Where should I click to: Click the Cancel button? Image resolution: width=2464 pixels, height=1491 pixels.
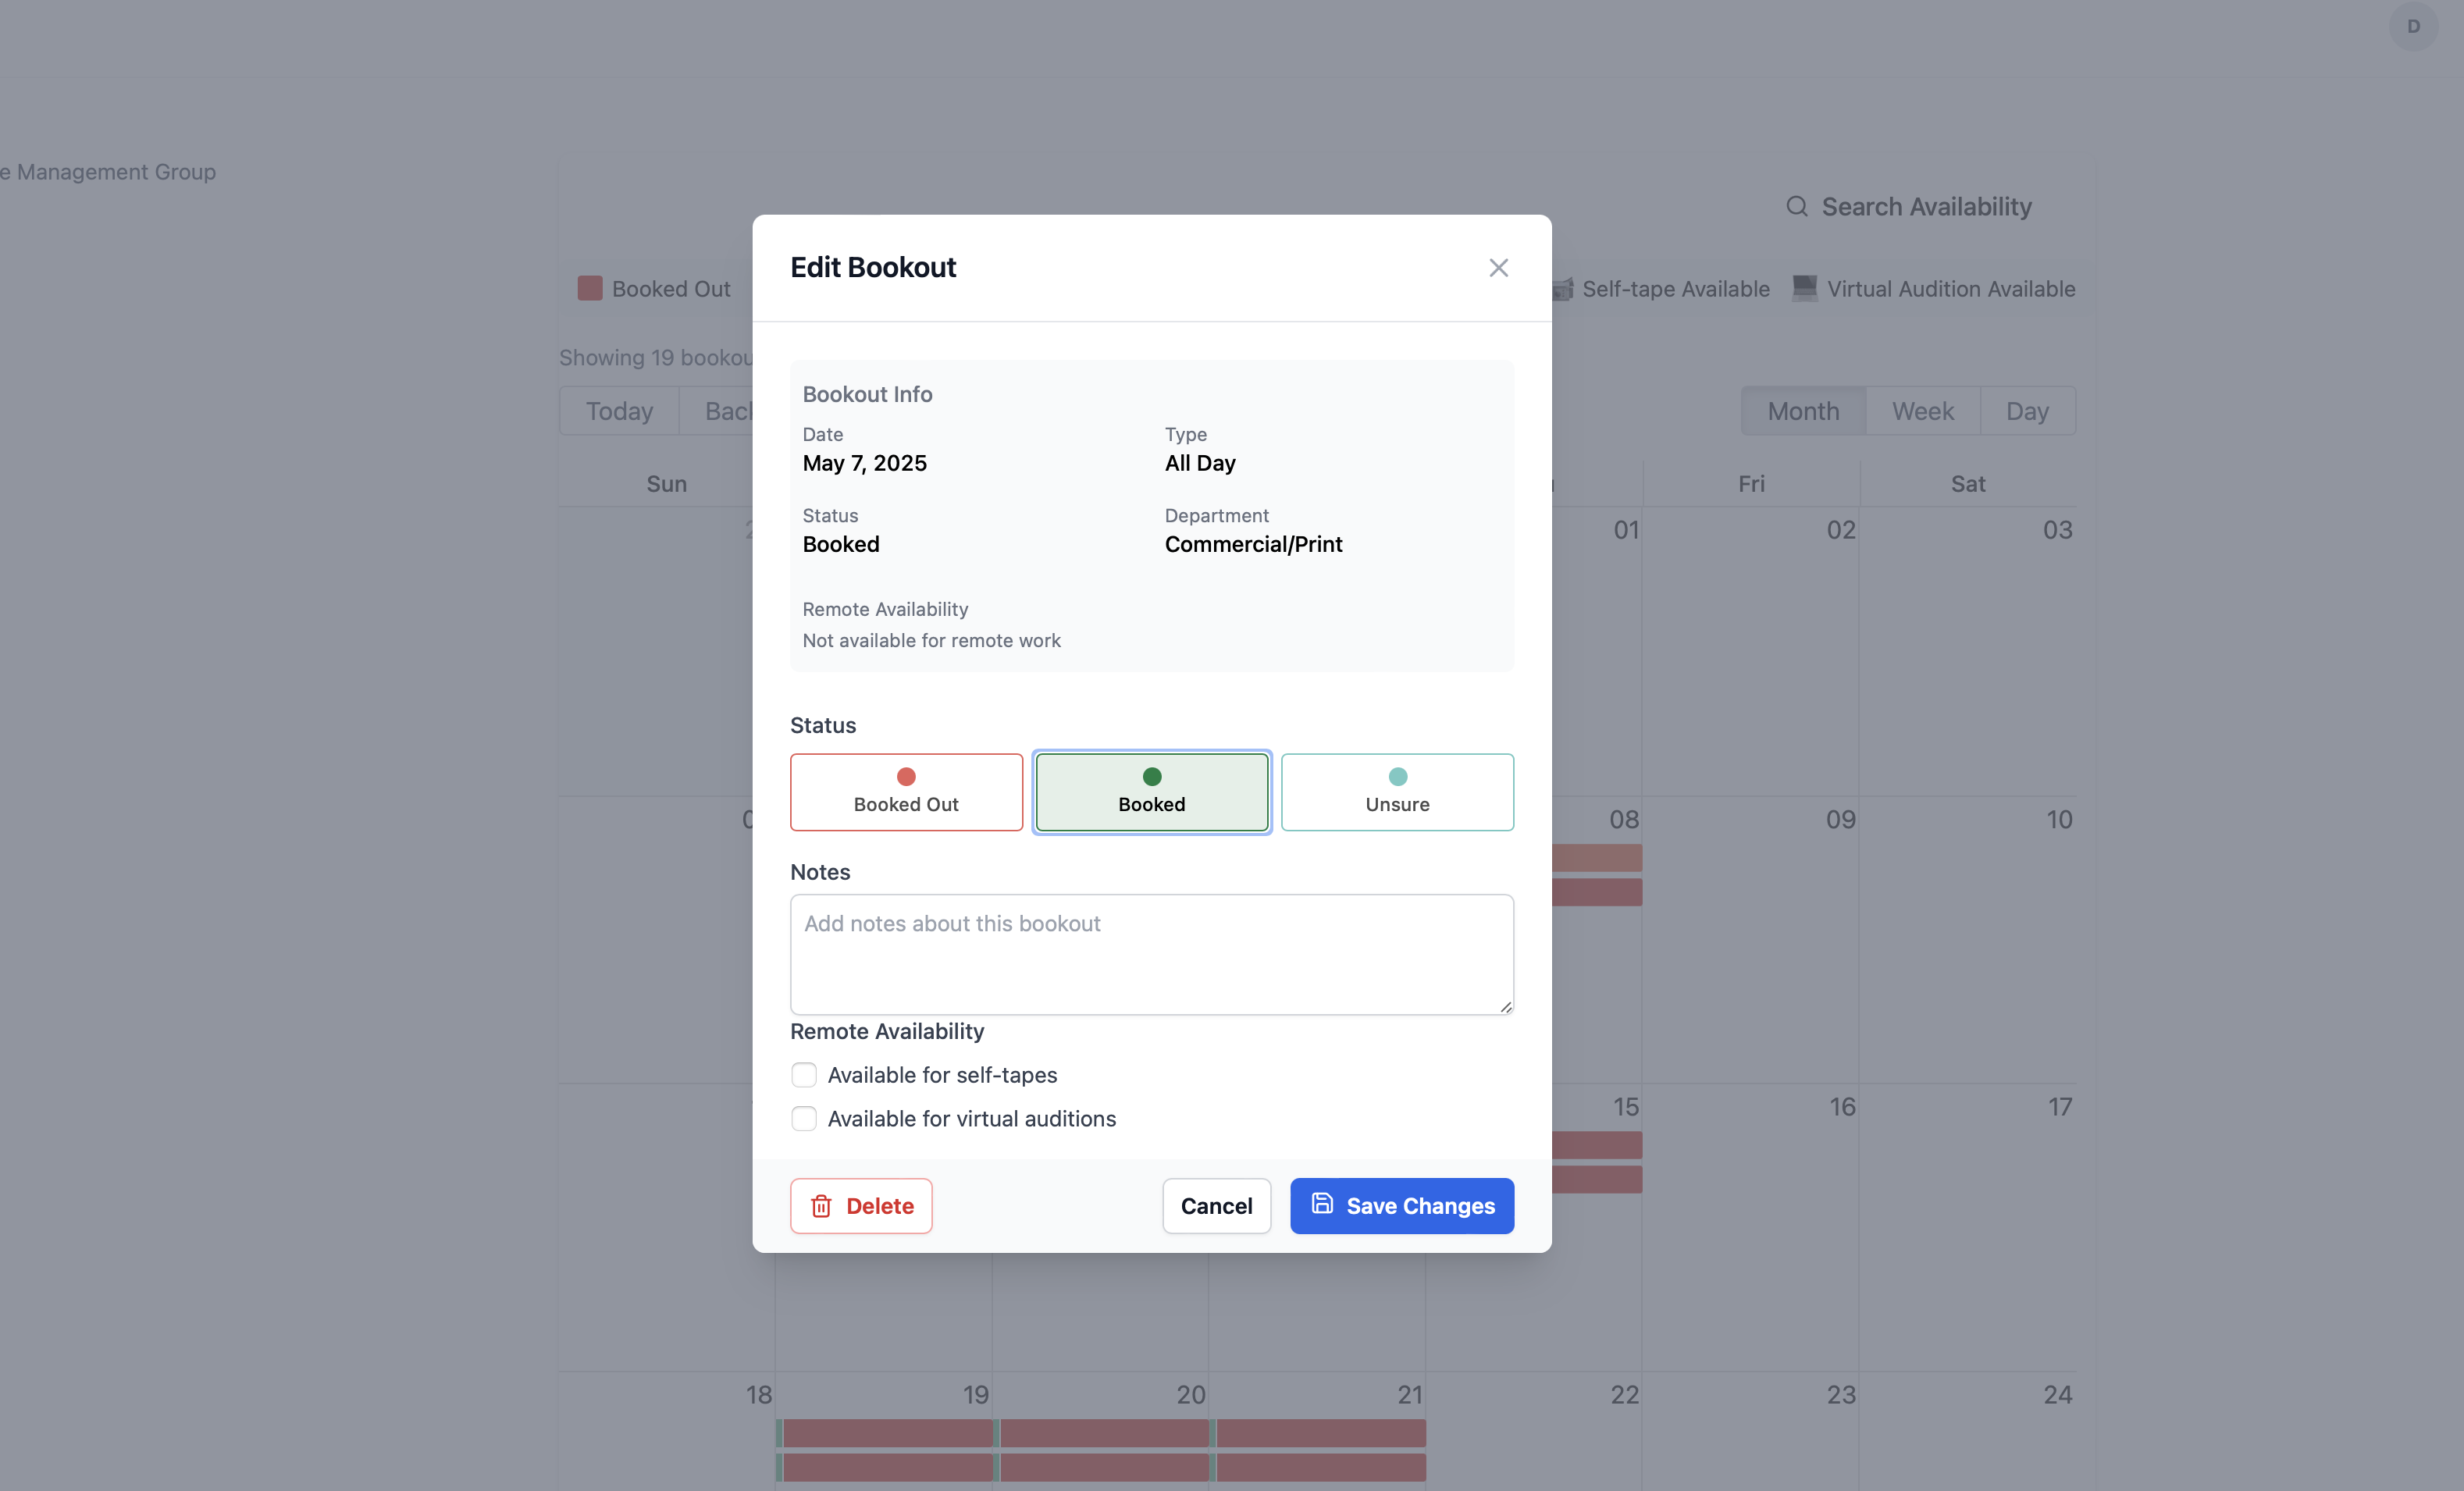point(1216,1206)
